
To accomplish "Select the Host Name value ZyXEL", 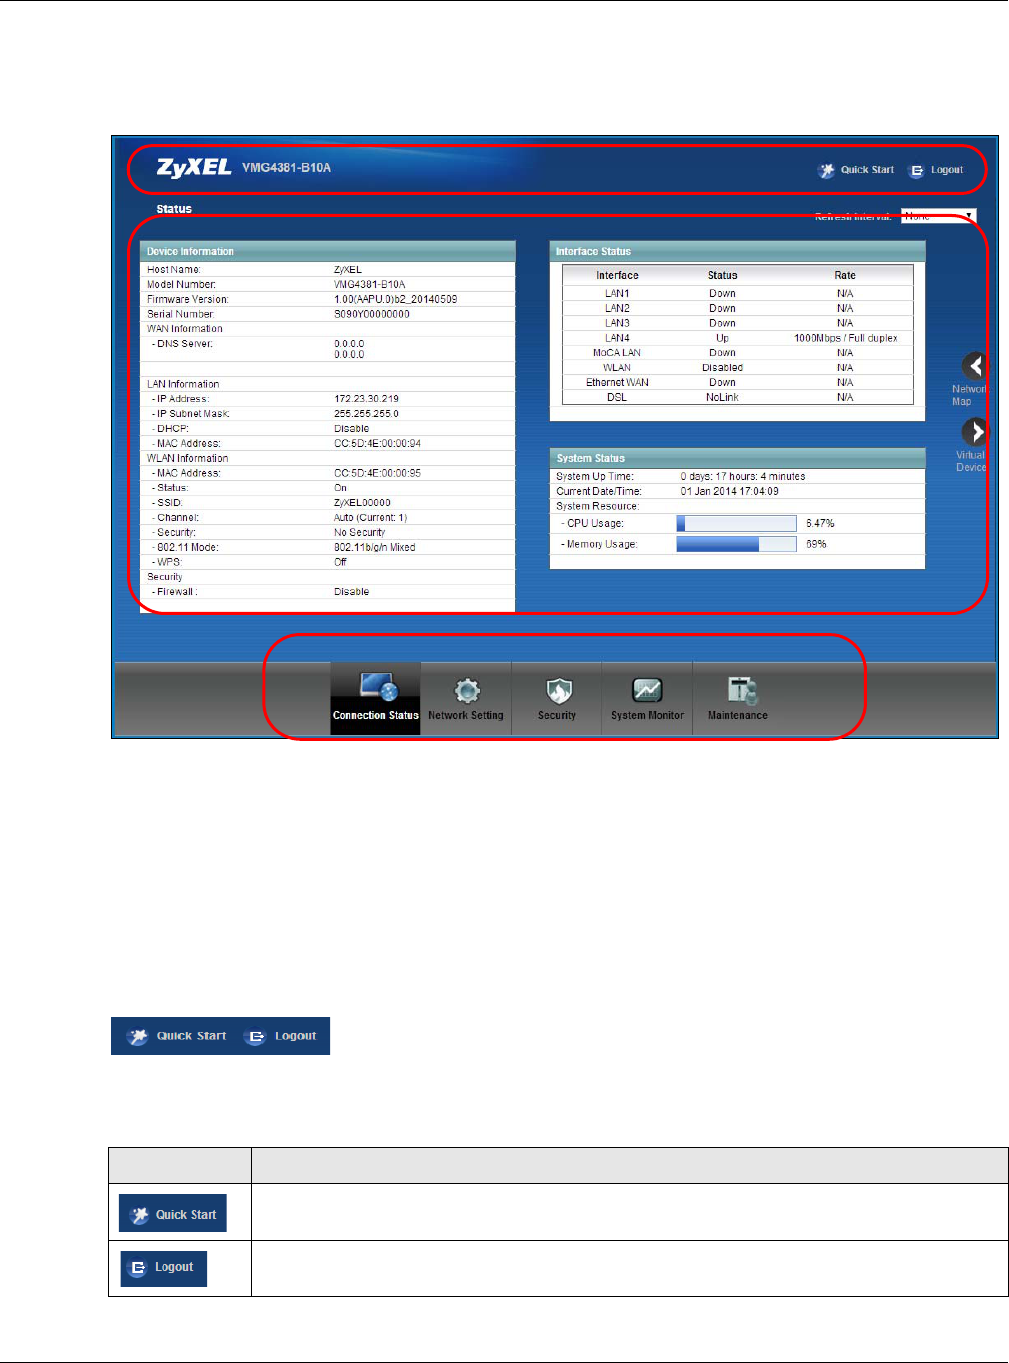I will tap(348, 270).
